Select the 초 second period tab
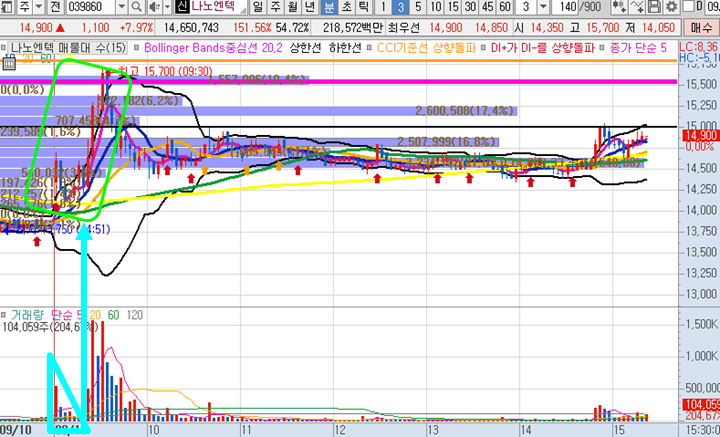The height and width of the screenshot is (437, 720). pyautogui.click(x=346, y=7)
